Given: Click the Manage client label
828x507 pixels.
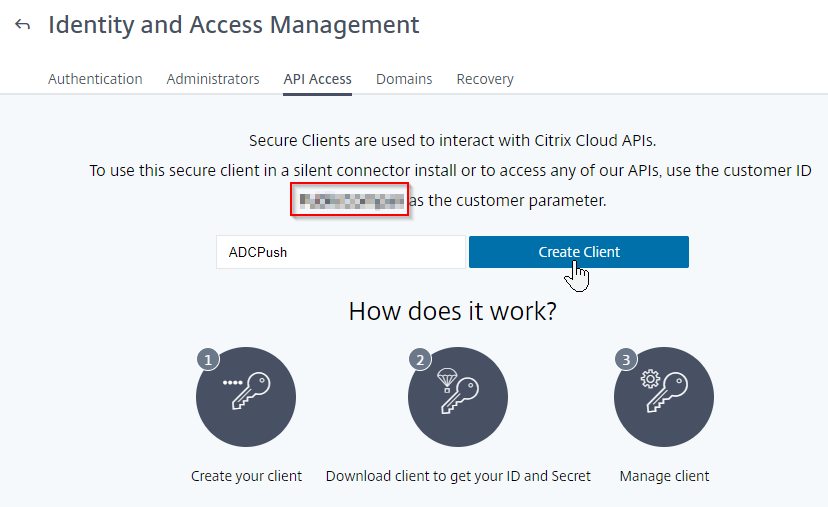Looking at the screenshot, I should click(x=664, y=476).
